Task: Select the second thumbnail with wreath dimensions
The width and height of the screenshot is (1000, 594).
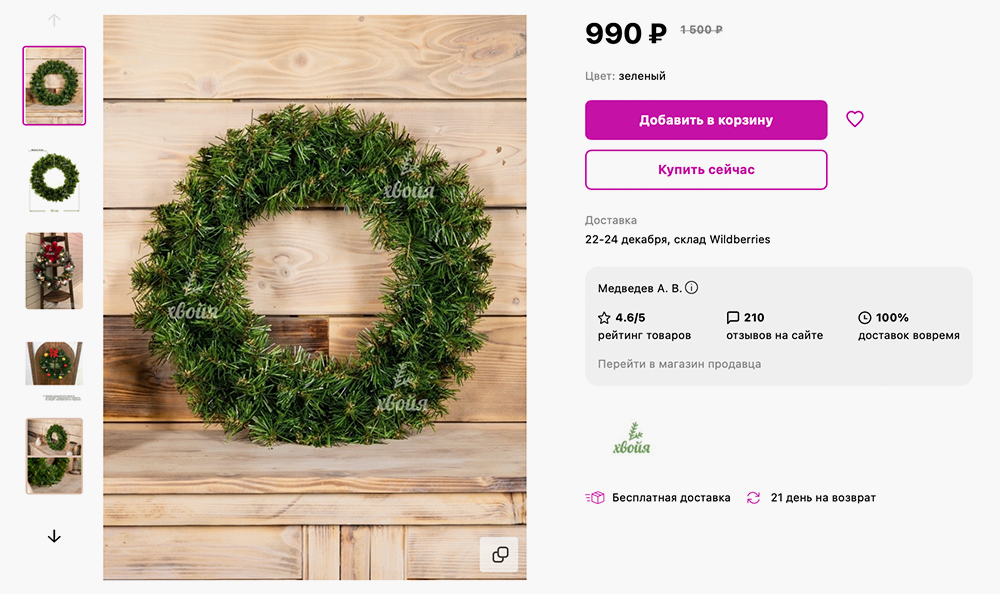Action: (54, 178)
